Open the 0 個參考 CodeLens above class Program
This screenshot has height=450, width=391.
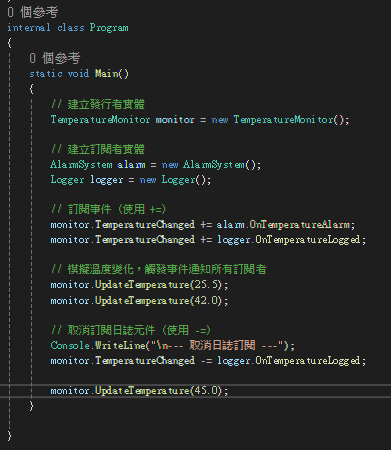[x=33, y=12]
